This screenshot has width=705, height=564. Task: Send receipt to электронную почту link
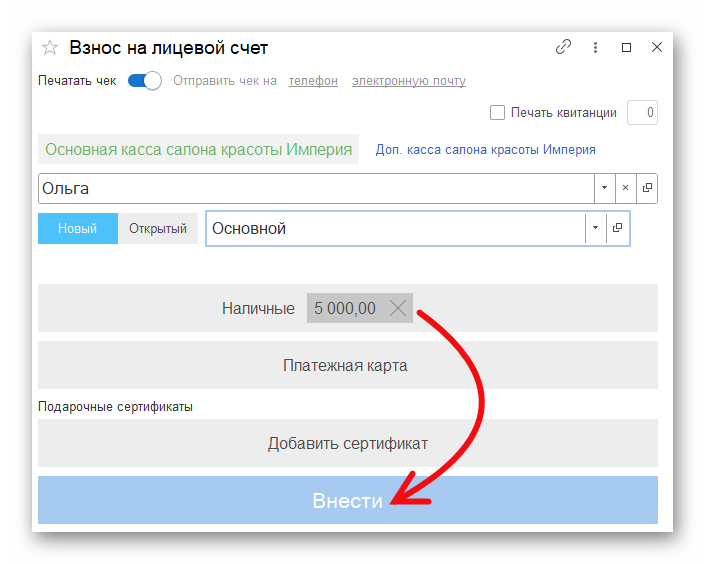409,81
